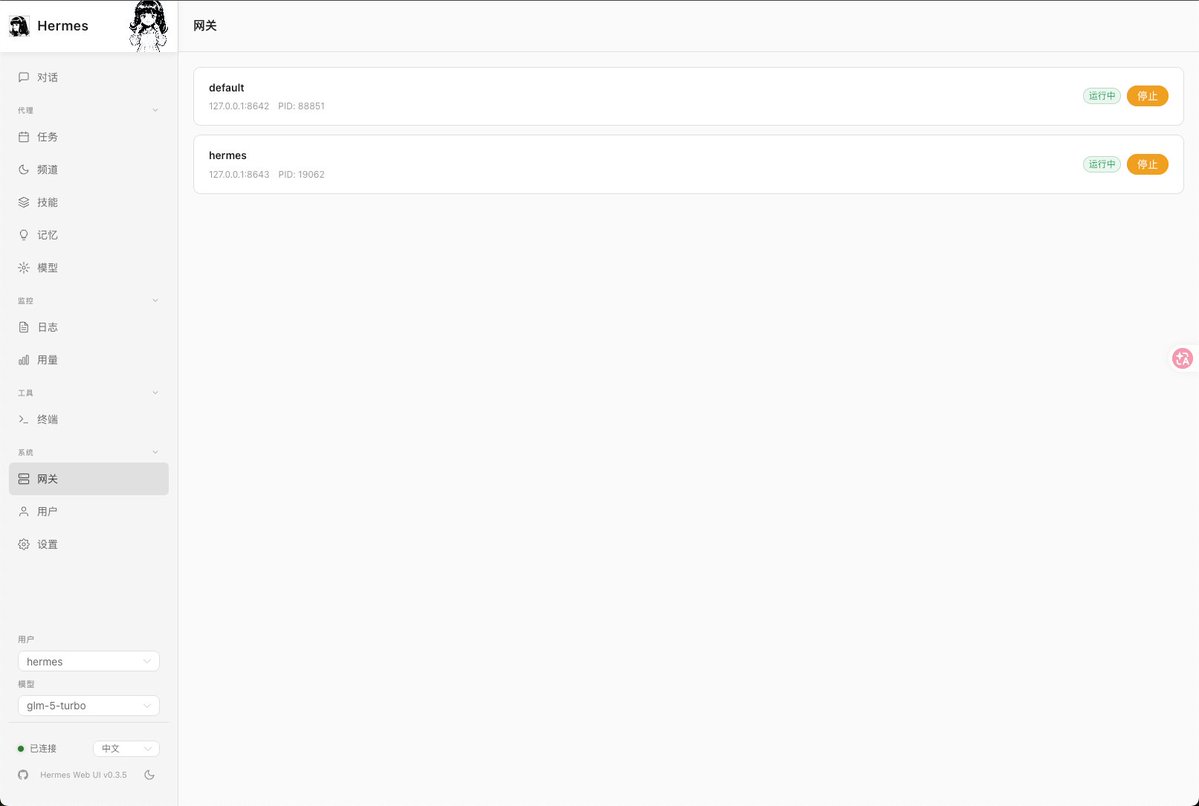Viewport: 1199px width, 806px height.
Task: Open the 用户 dropdown showing hermes
Action: tap(89, 661)
